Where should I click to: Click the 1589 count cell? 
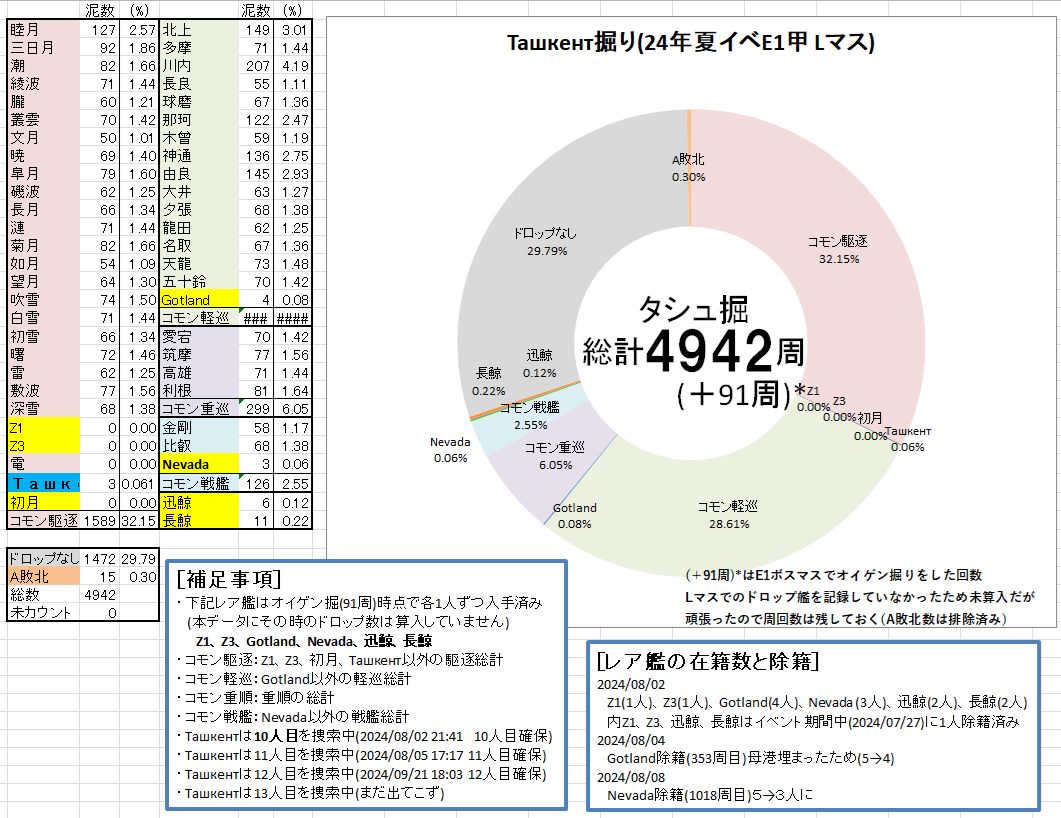[x=100, y=520]
